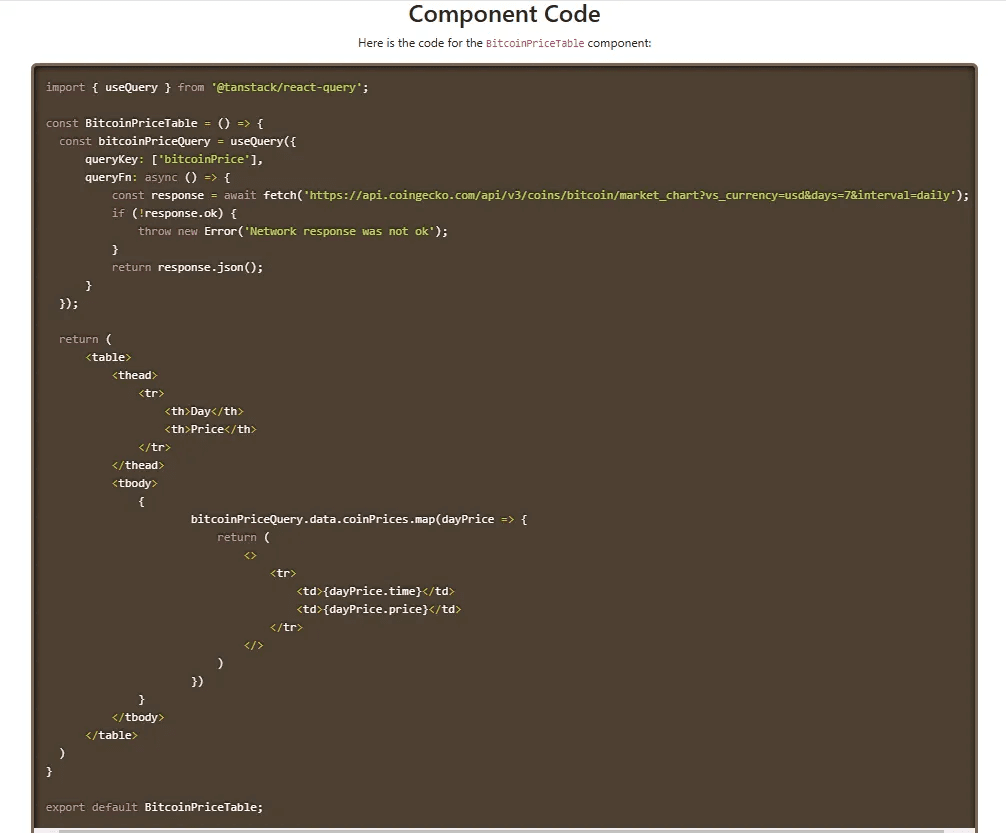Click the Component Code heading
This screenshot has height=833, width=1006.
tap(504, 15)
